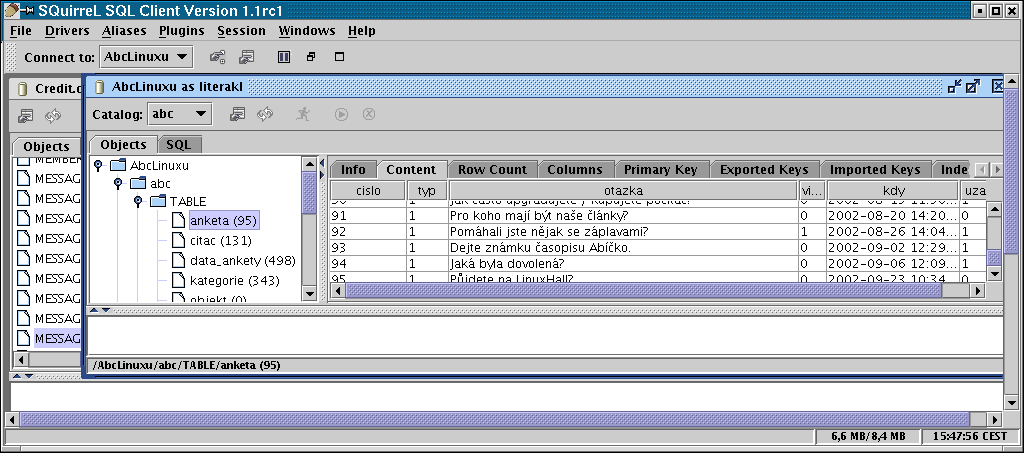Click the document icon beside kategorie (343)
The height and width of the screenshot is (453, 1024).
tap(179, 281)
